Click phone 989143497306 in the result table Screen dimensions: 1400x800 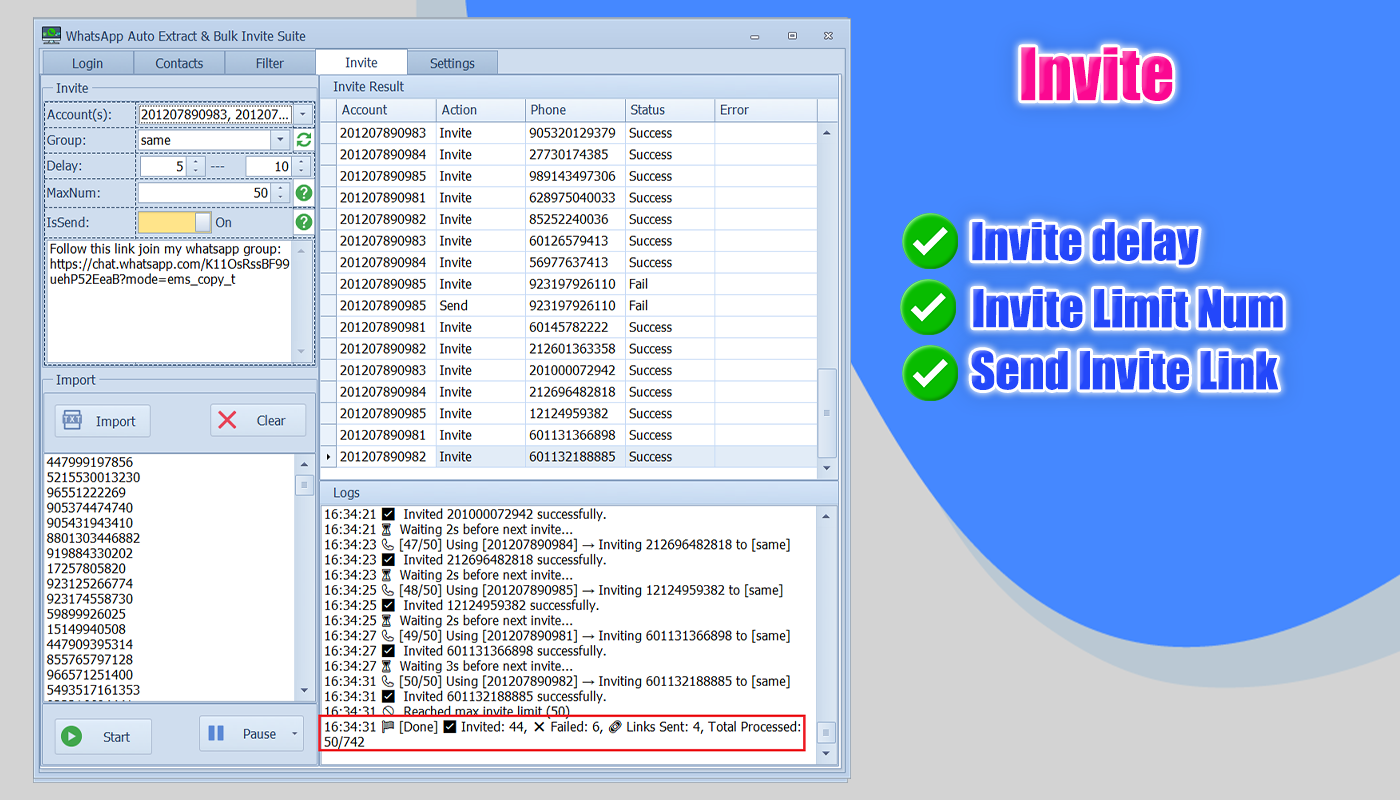[576, 177]
